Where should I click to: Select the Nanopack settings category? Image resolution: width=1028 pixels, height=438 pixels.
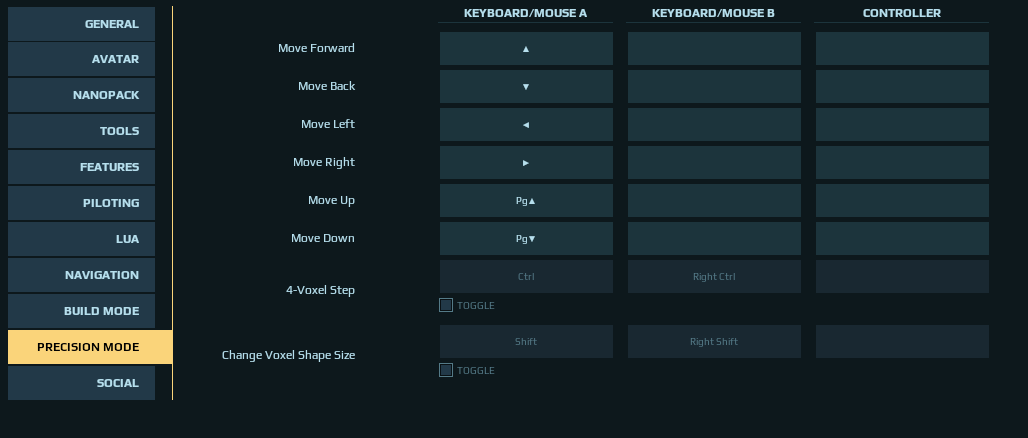[81, 95]
